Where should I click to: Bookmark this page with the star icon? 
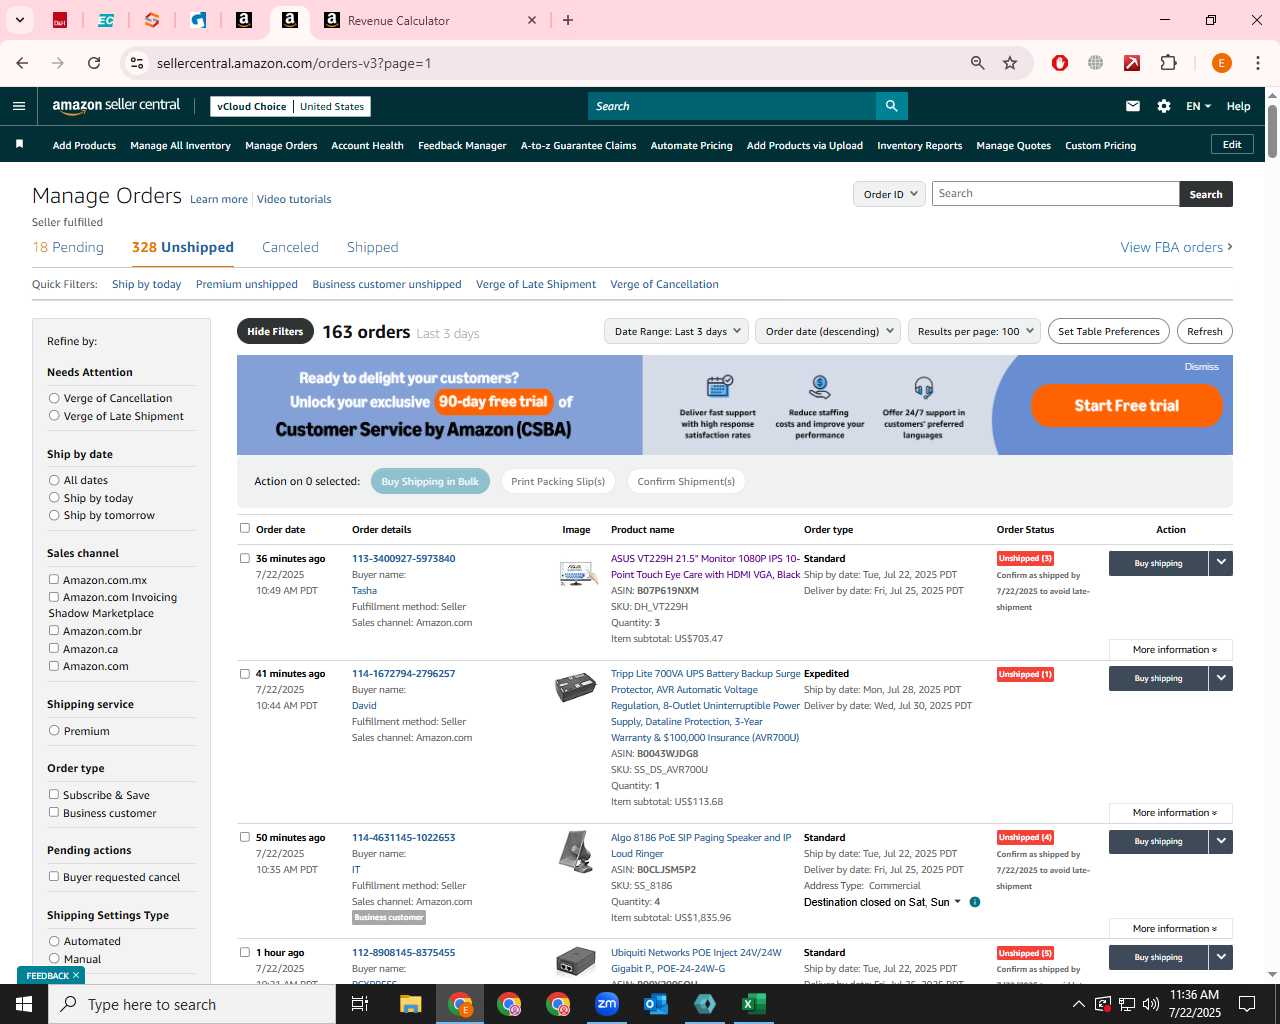tap(1010, 63)
